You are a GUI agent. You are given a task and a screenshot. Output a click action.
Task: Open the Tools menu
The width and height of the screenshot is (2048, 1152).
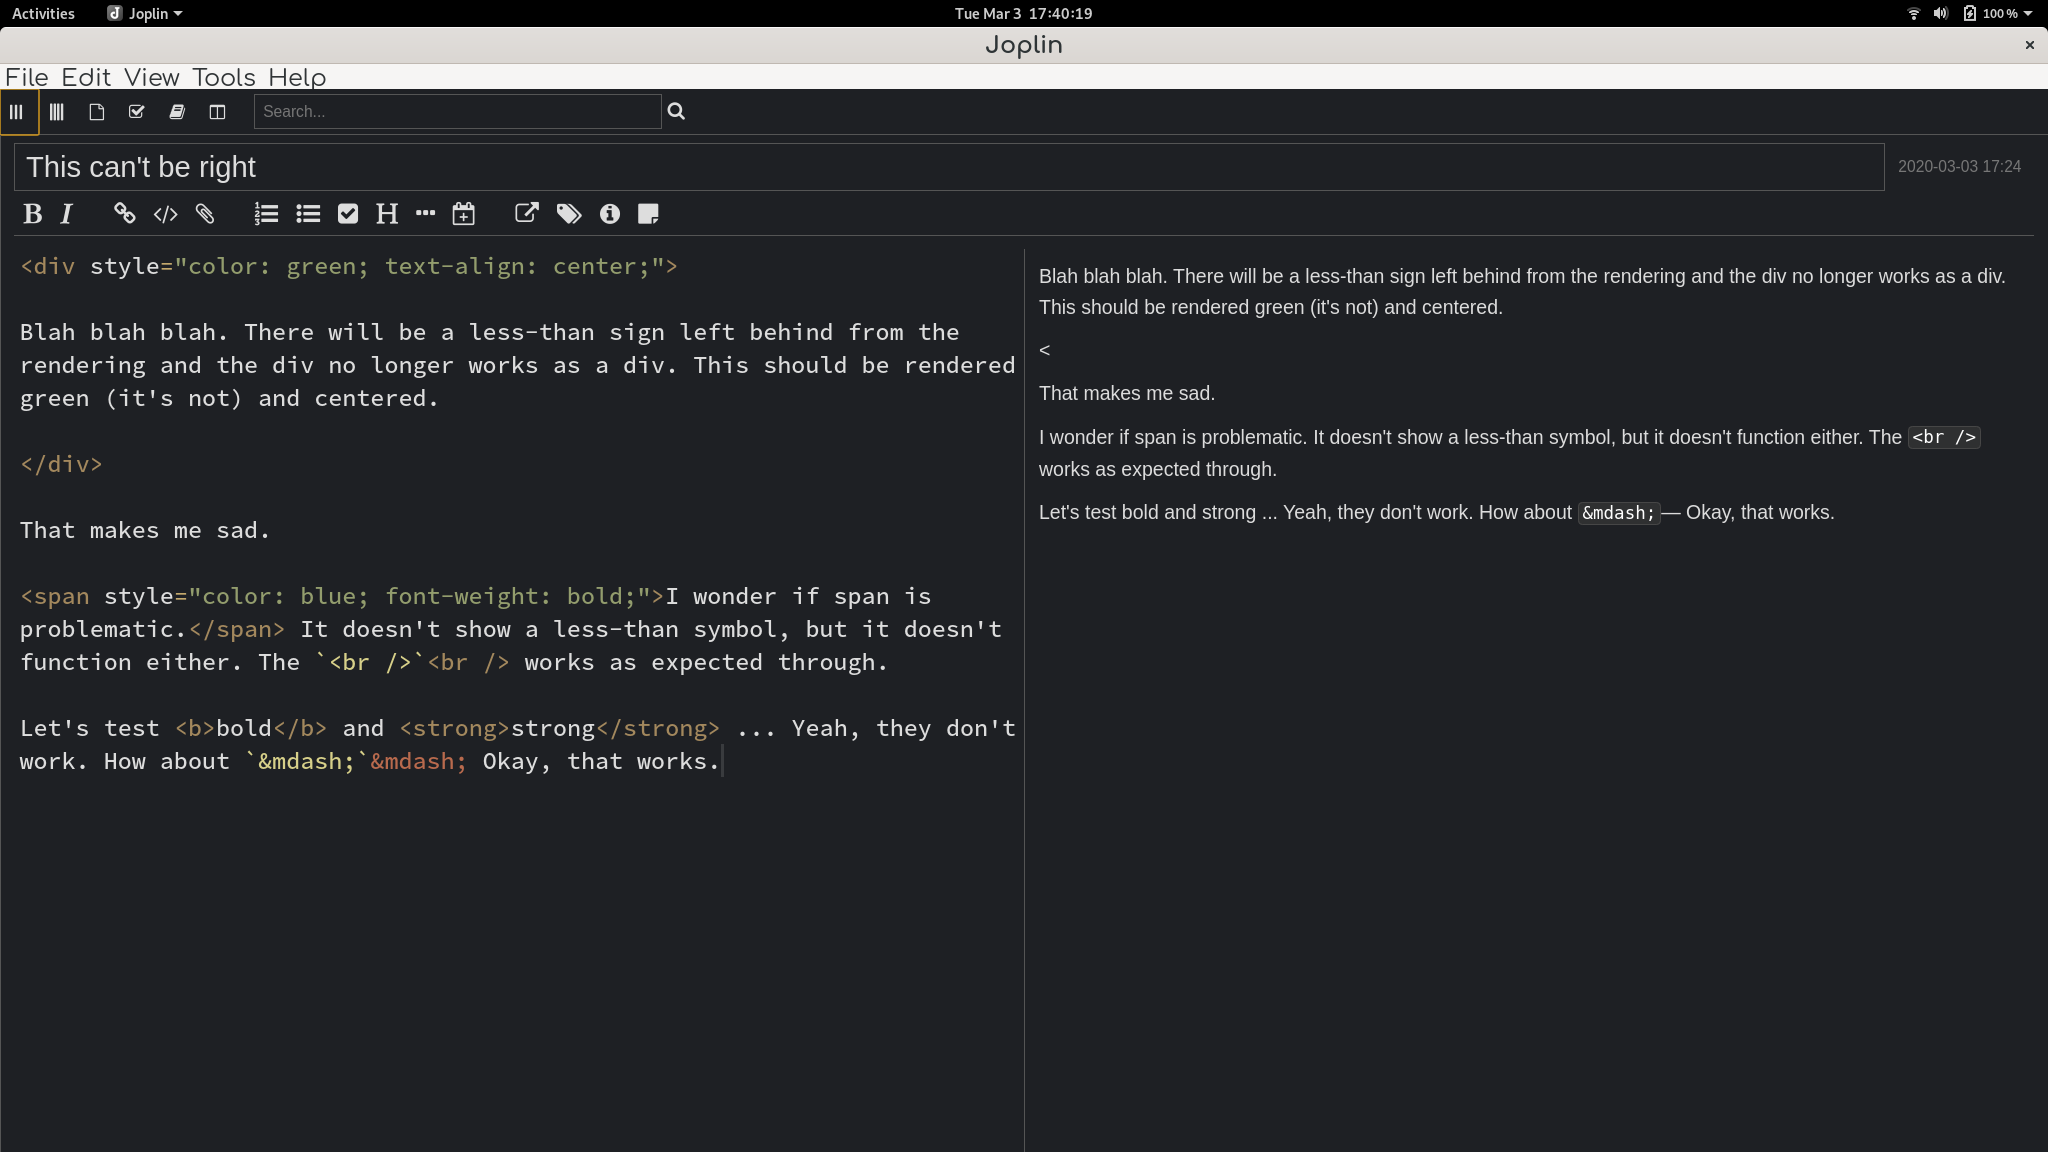point(224,77)
